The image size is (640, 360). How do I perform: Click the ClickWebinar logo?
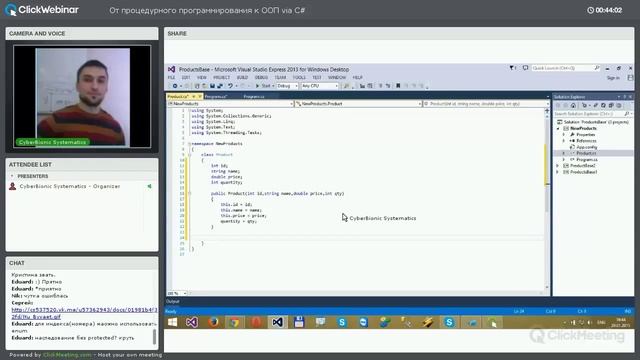click(42, 10)
